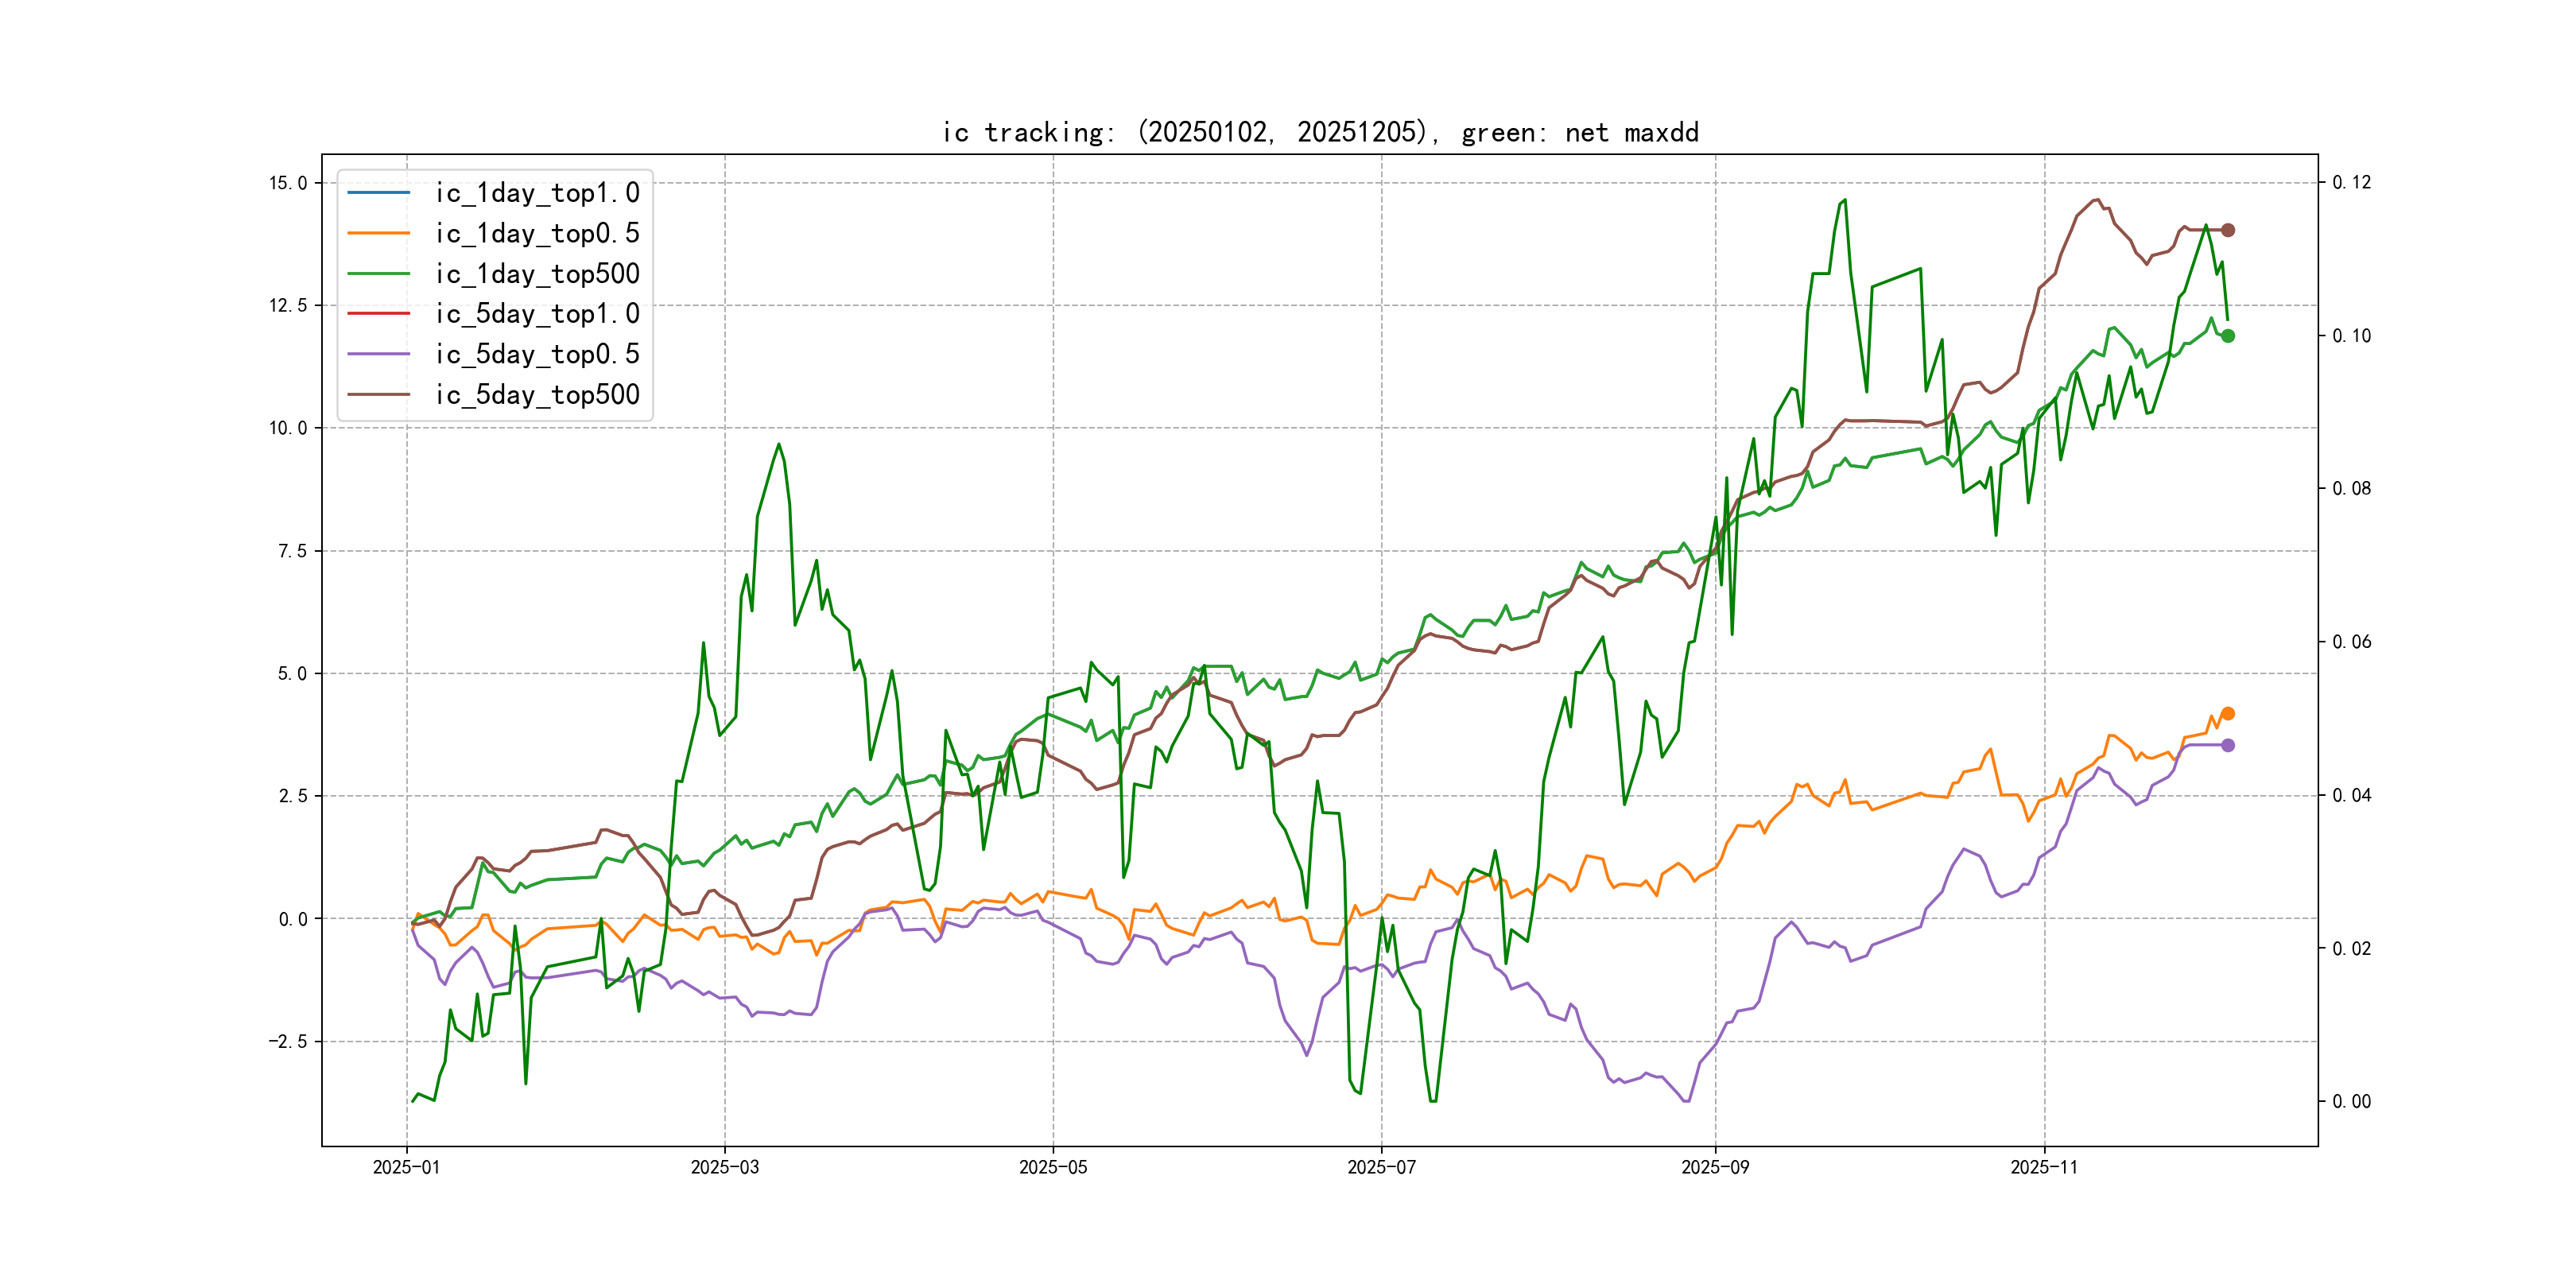Click the red line swatch in legend
This screenshot has height=1288, width=2576.
(x=378, y=314)
